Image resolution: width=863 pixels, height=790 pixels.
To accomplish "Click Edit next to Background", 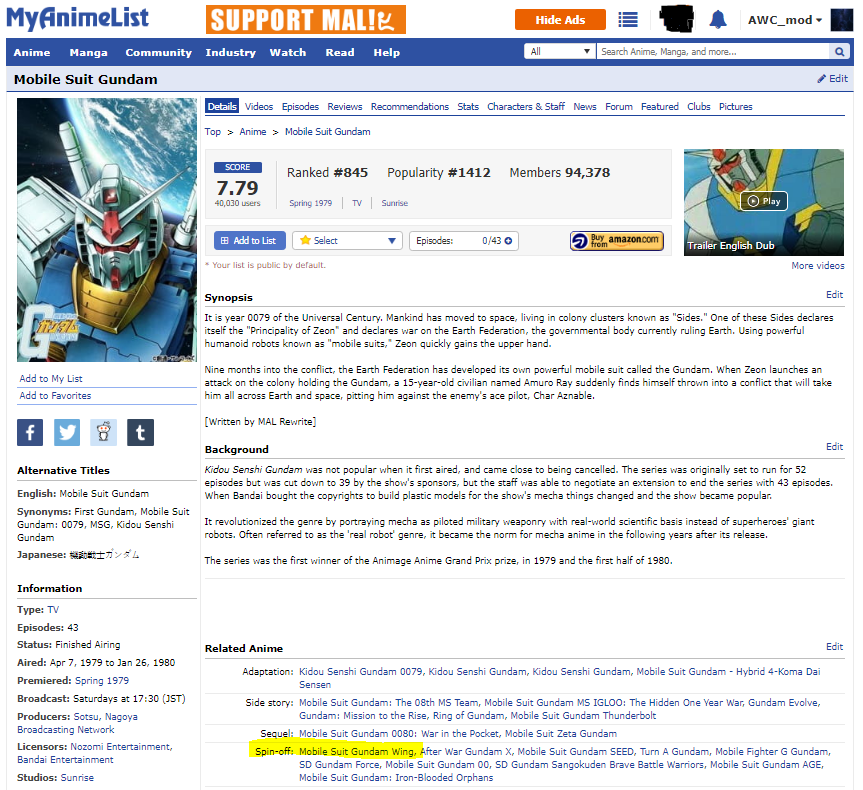I will (834, 446).
